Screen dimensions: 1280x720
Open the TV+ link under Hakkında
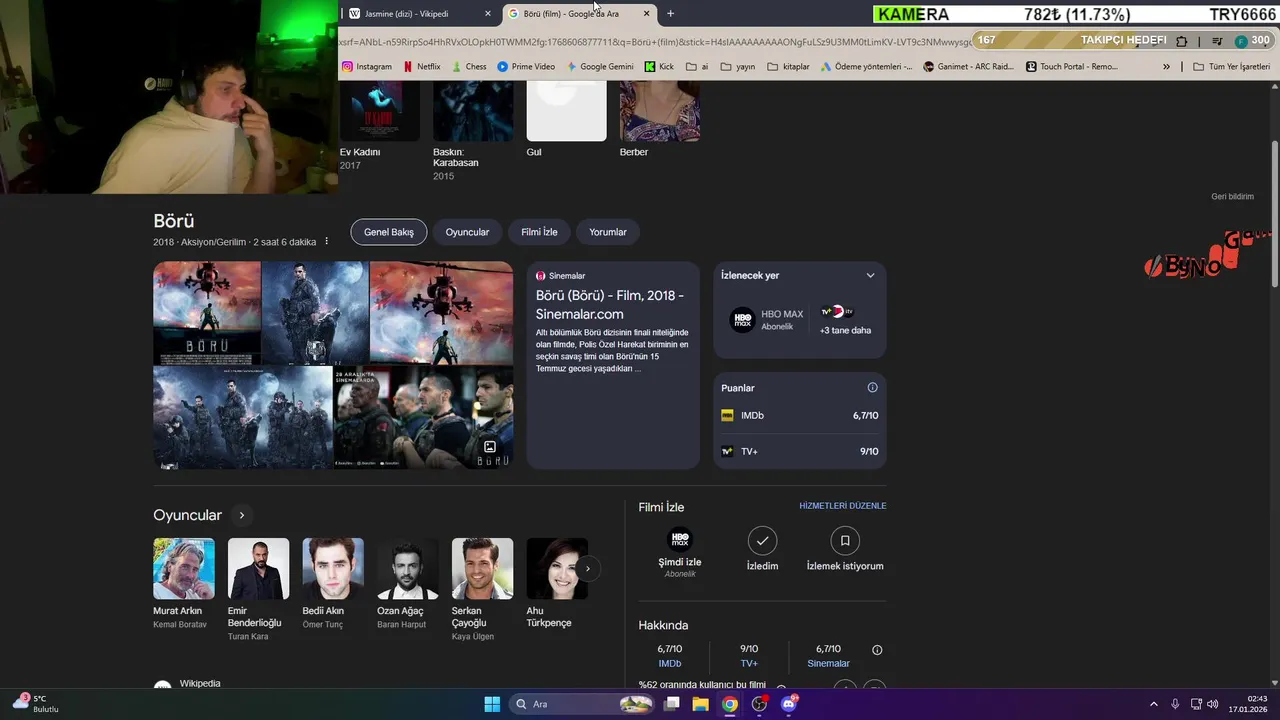(749, 664)
